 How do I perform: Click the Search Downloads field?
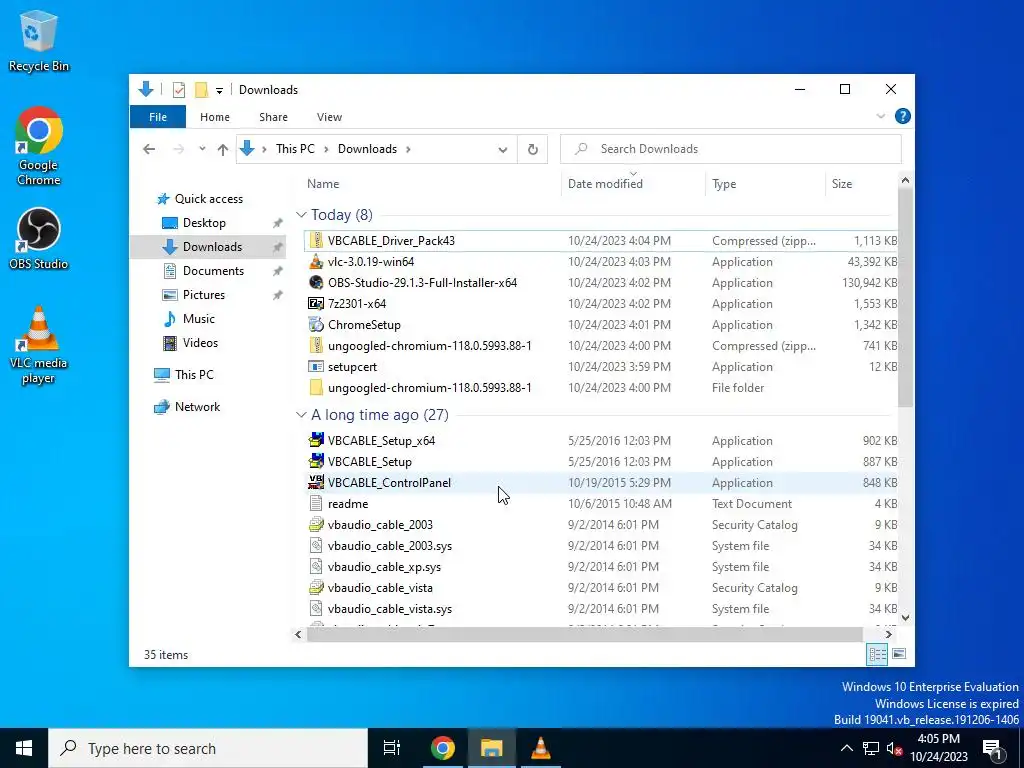(731, 149)
